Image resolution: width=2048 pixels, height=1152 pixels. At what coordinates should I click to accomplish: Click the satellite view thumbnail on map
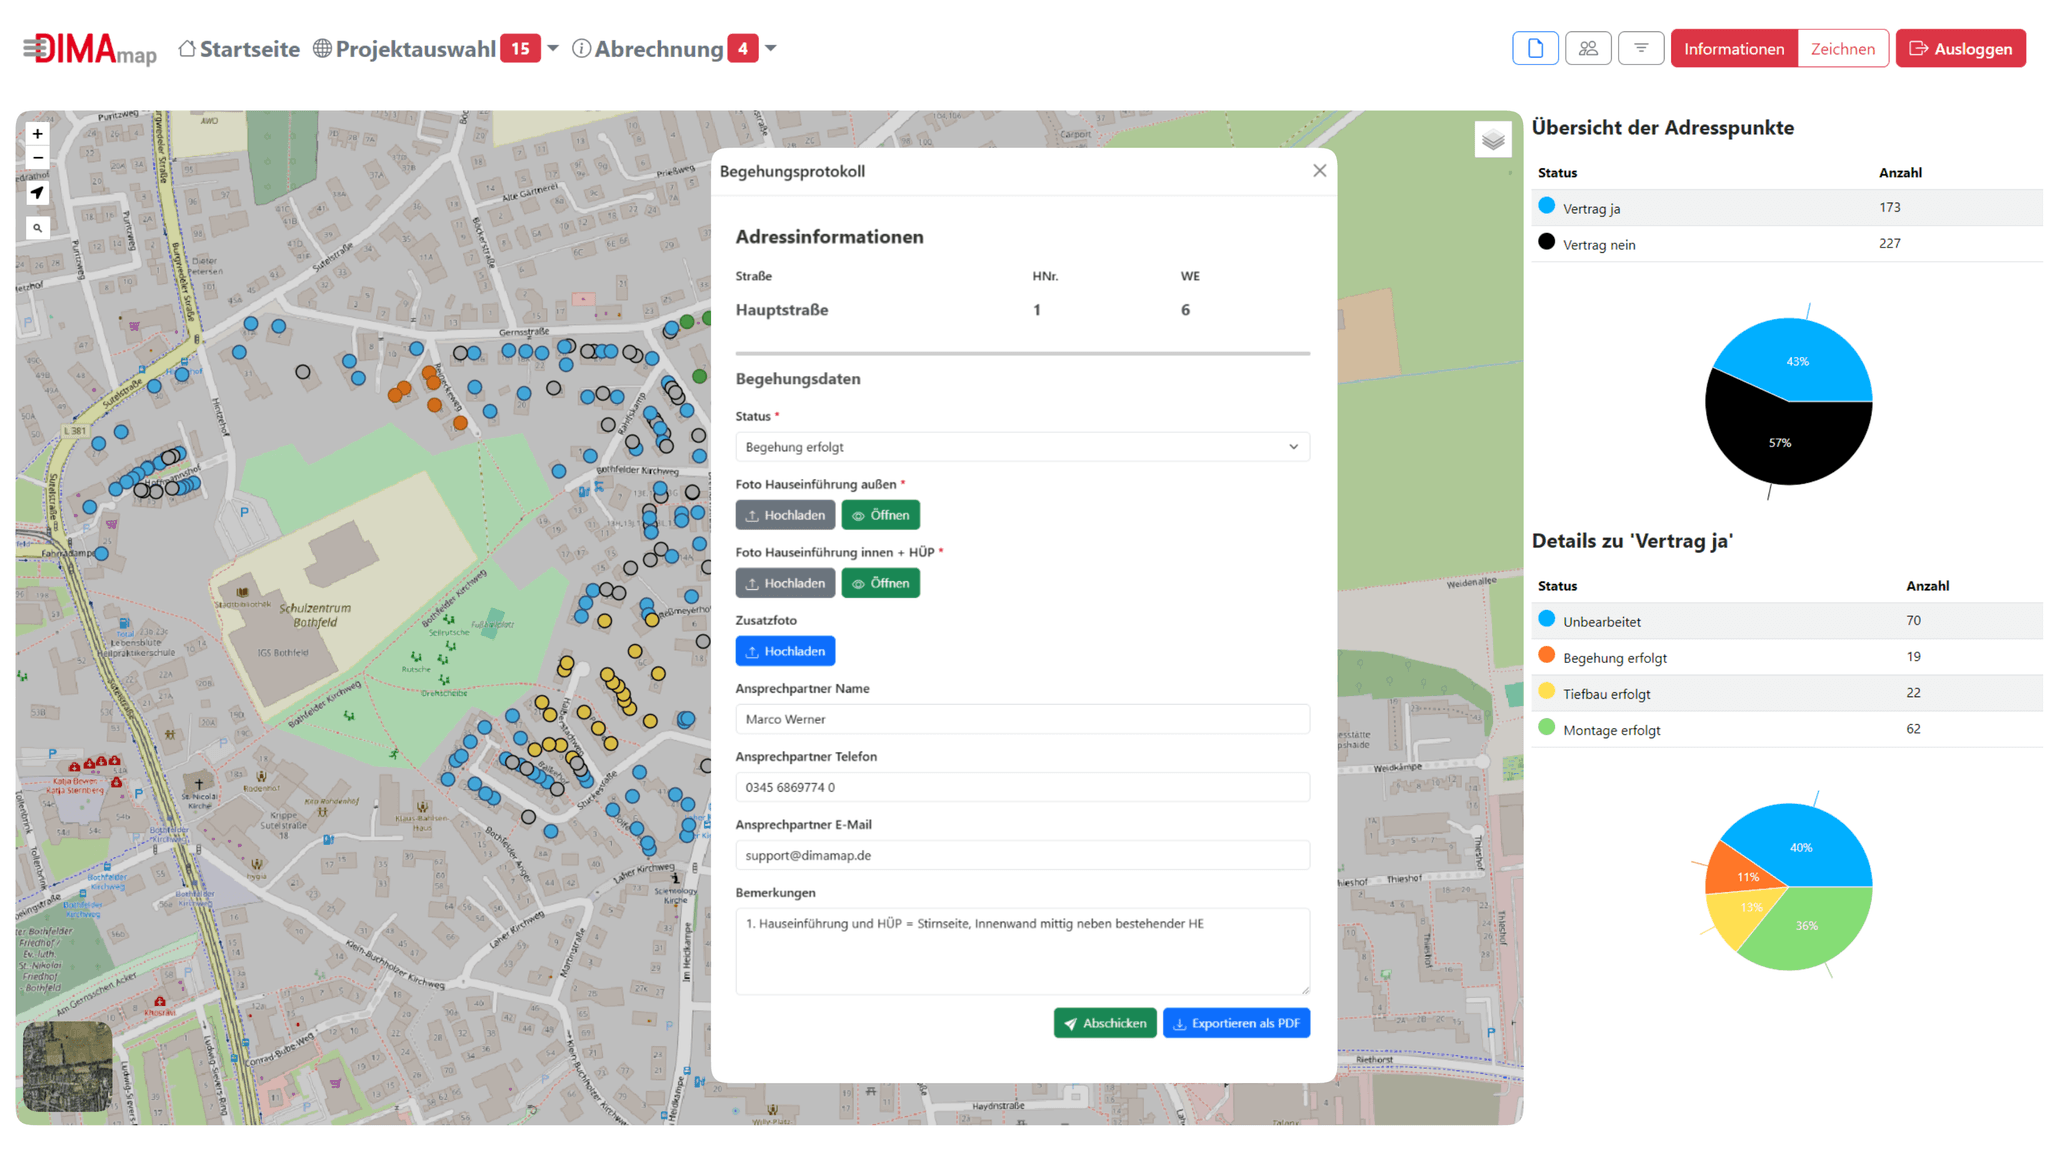[x=68, y=1066]
